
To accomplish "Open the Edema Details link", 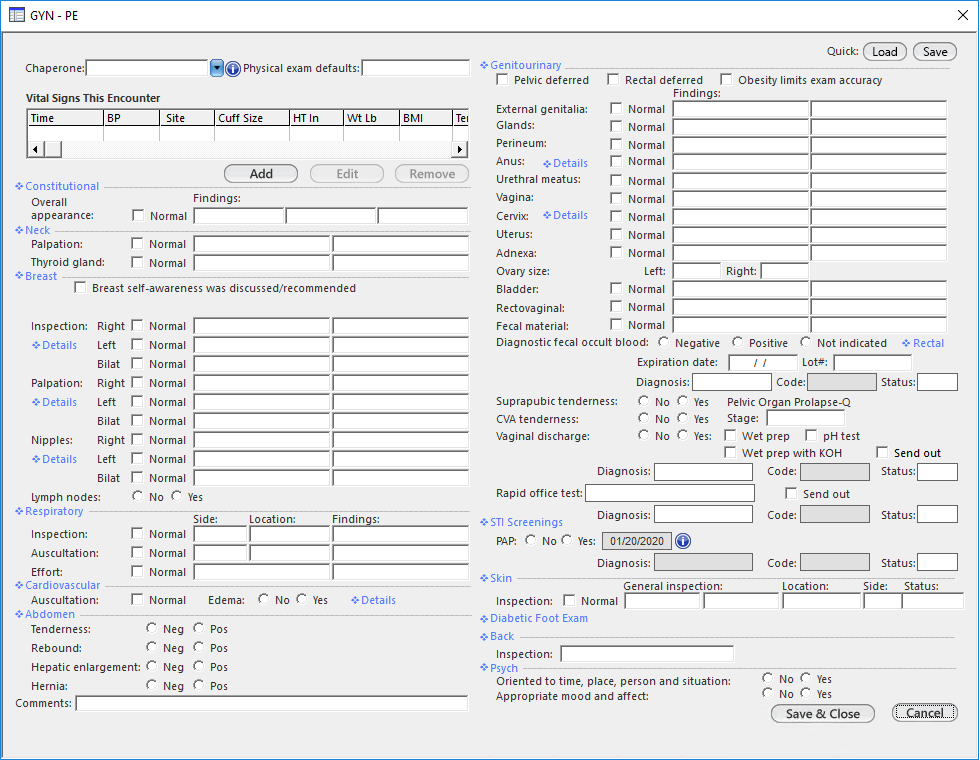I will click(x=373, y=601).
